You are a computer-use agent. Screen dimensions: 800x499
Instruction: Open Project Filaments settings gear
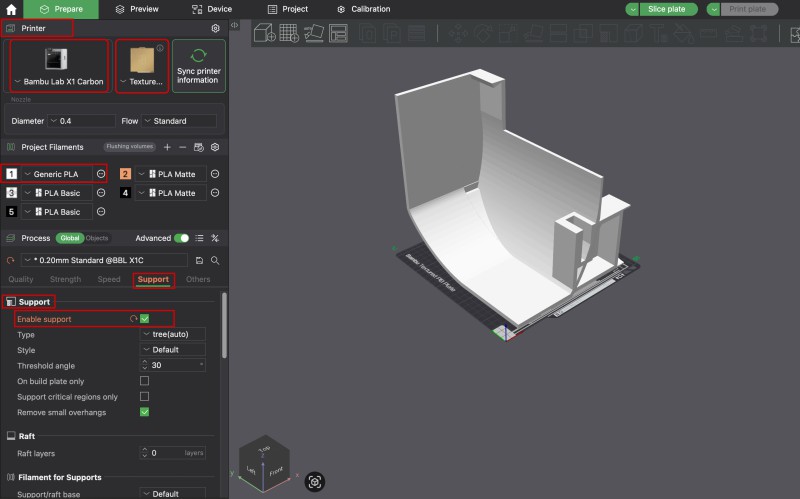[x=215, y=147]
